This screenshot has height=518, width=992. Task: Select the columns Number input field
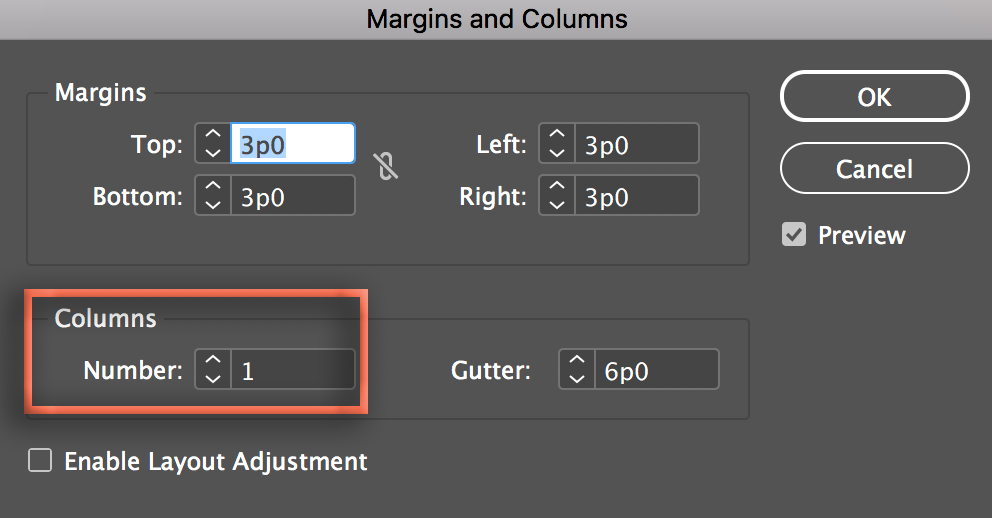click(292, 370)
